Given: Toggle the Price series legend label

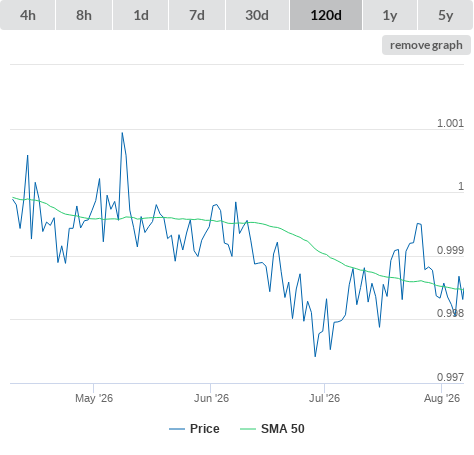Looking at the screenshot, I should (205, 429).
